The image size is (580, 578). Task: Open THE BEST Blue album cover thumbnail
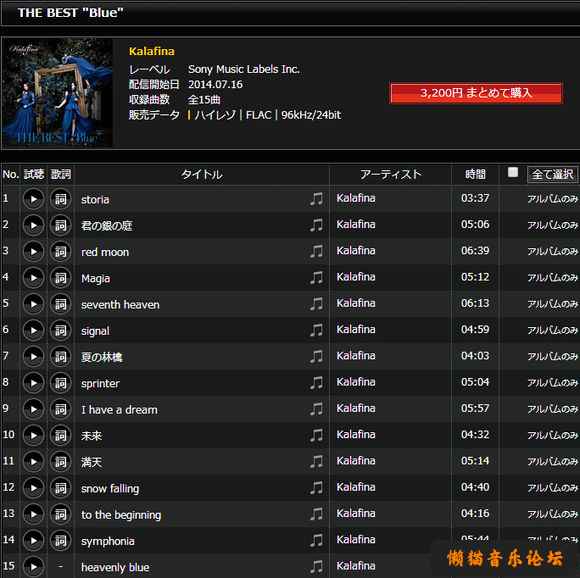57,93
